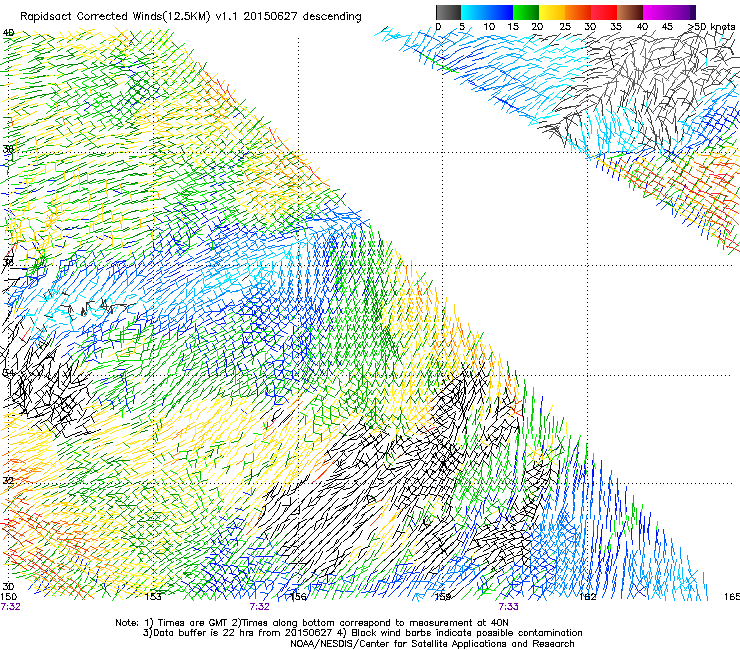This screenshot has width=740, height=650.
Task: Click the word 'descending' in the title
Action: [332, 16]
